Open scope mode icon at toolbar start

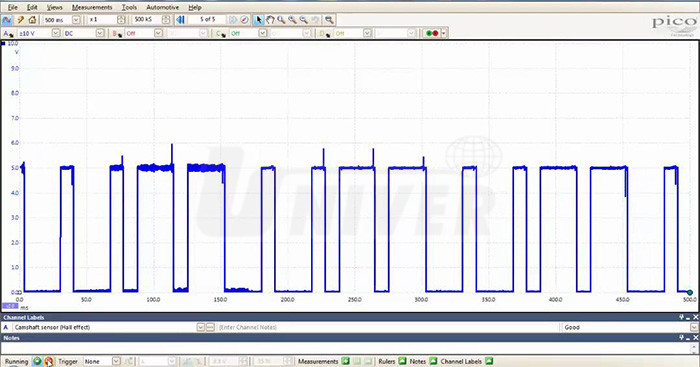coord(7,20)
